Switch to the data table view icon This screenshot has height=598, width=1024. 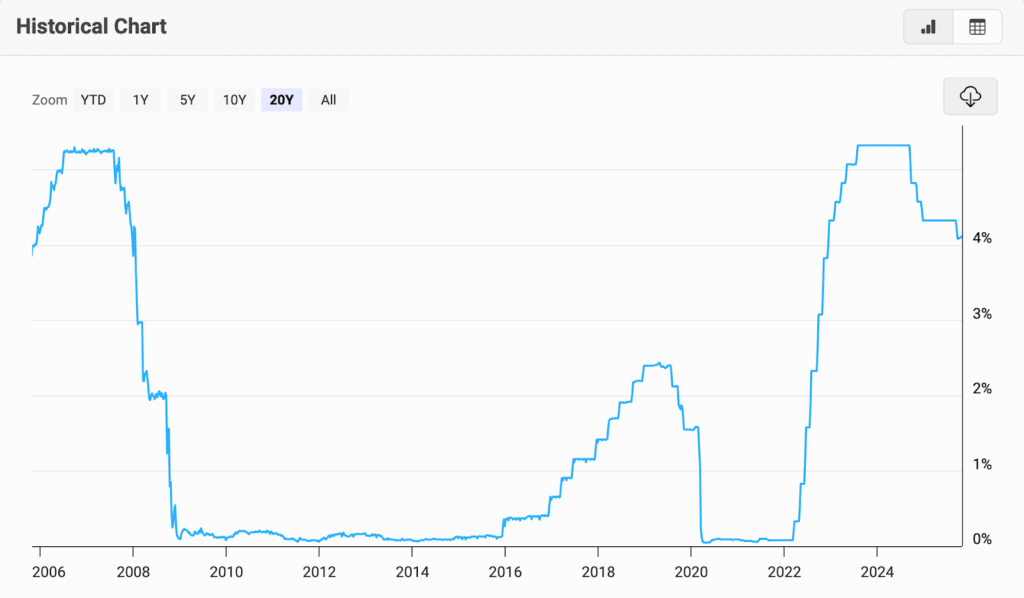[x=977, y=27]
